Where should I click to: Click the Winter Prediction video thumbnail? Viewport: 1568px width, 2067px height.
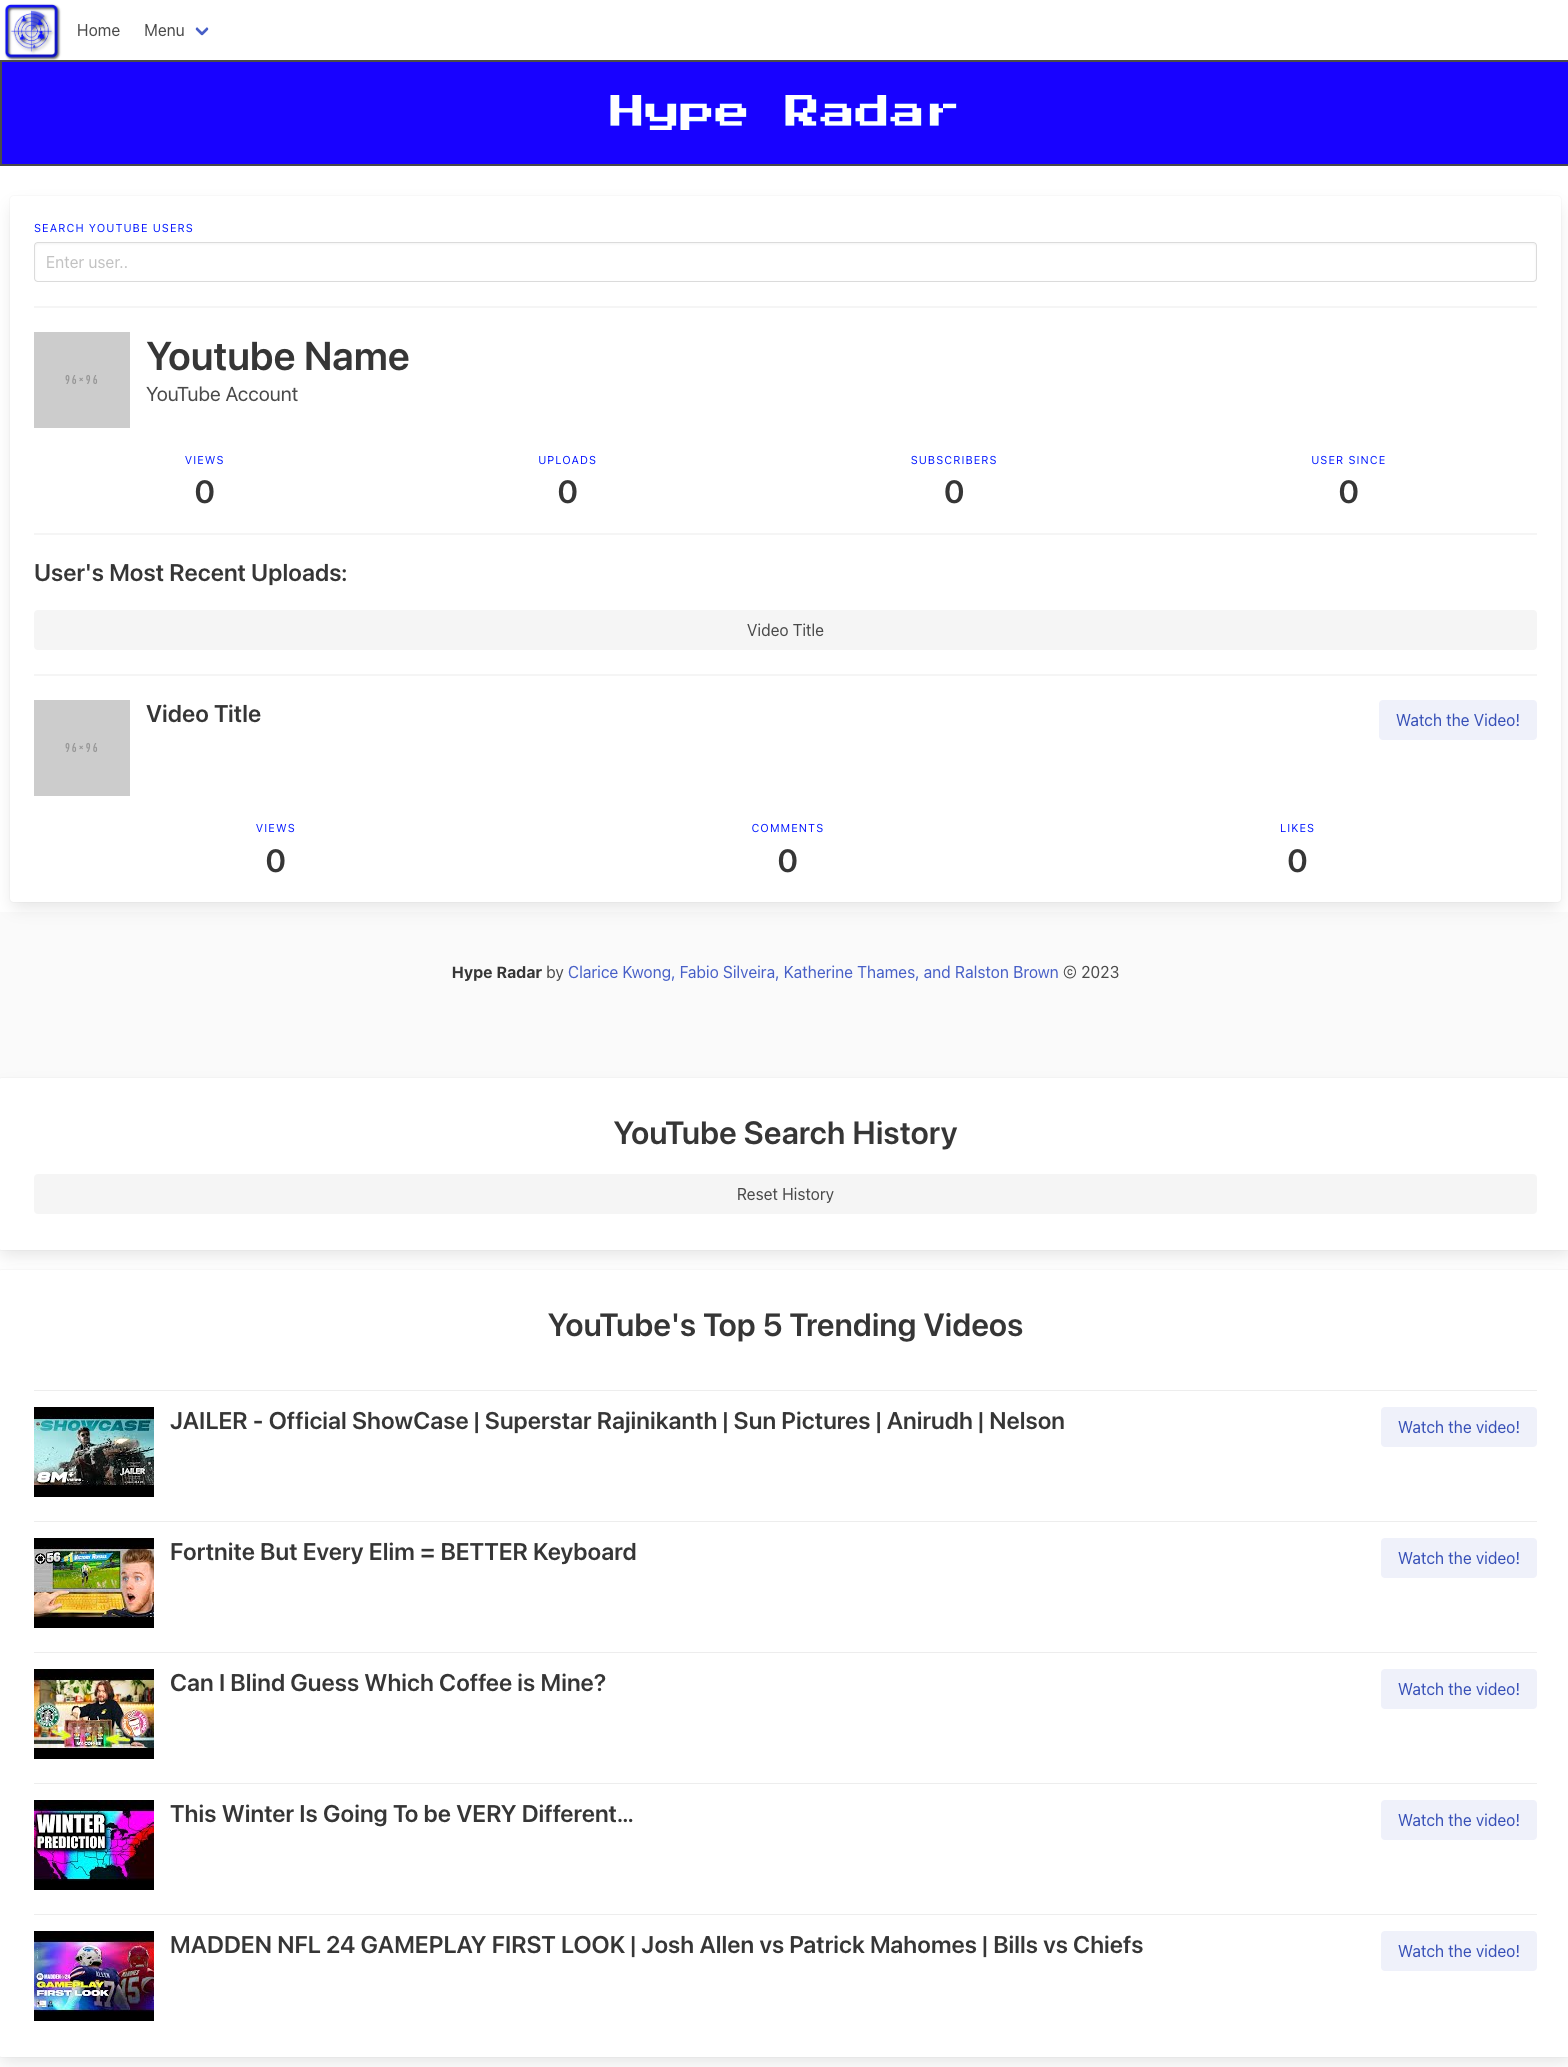pos(94,1845)
